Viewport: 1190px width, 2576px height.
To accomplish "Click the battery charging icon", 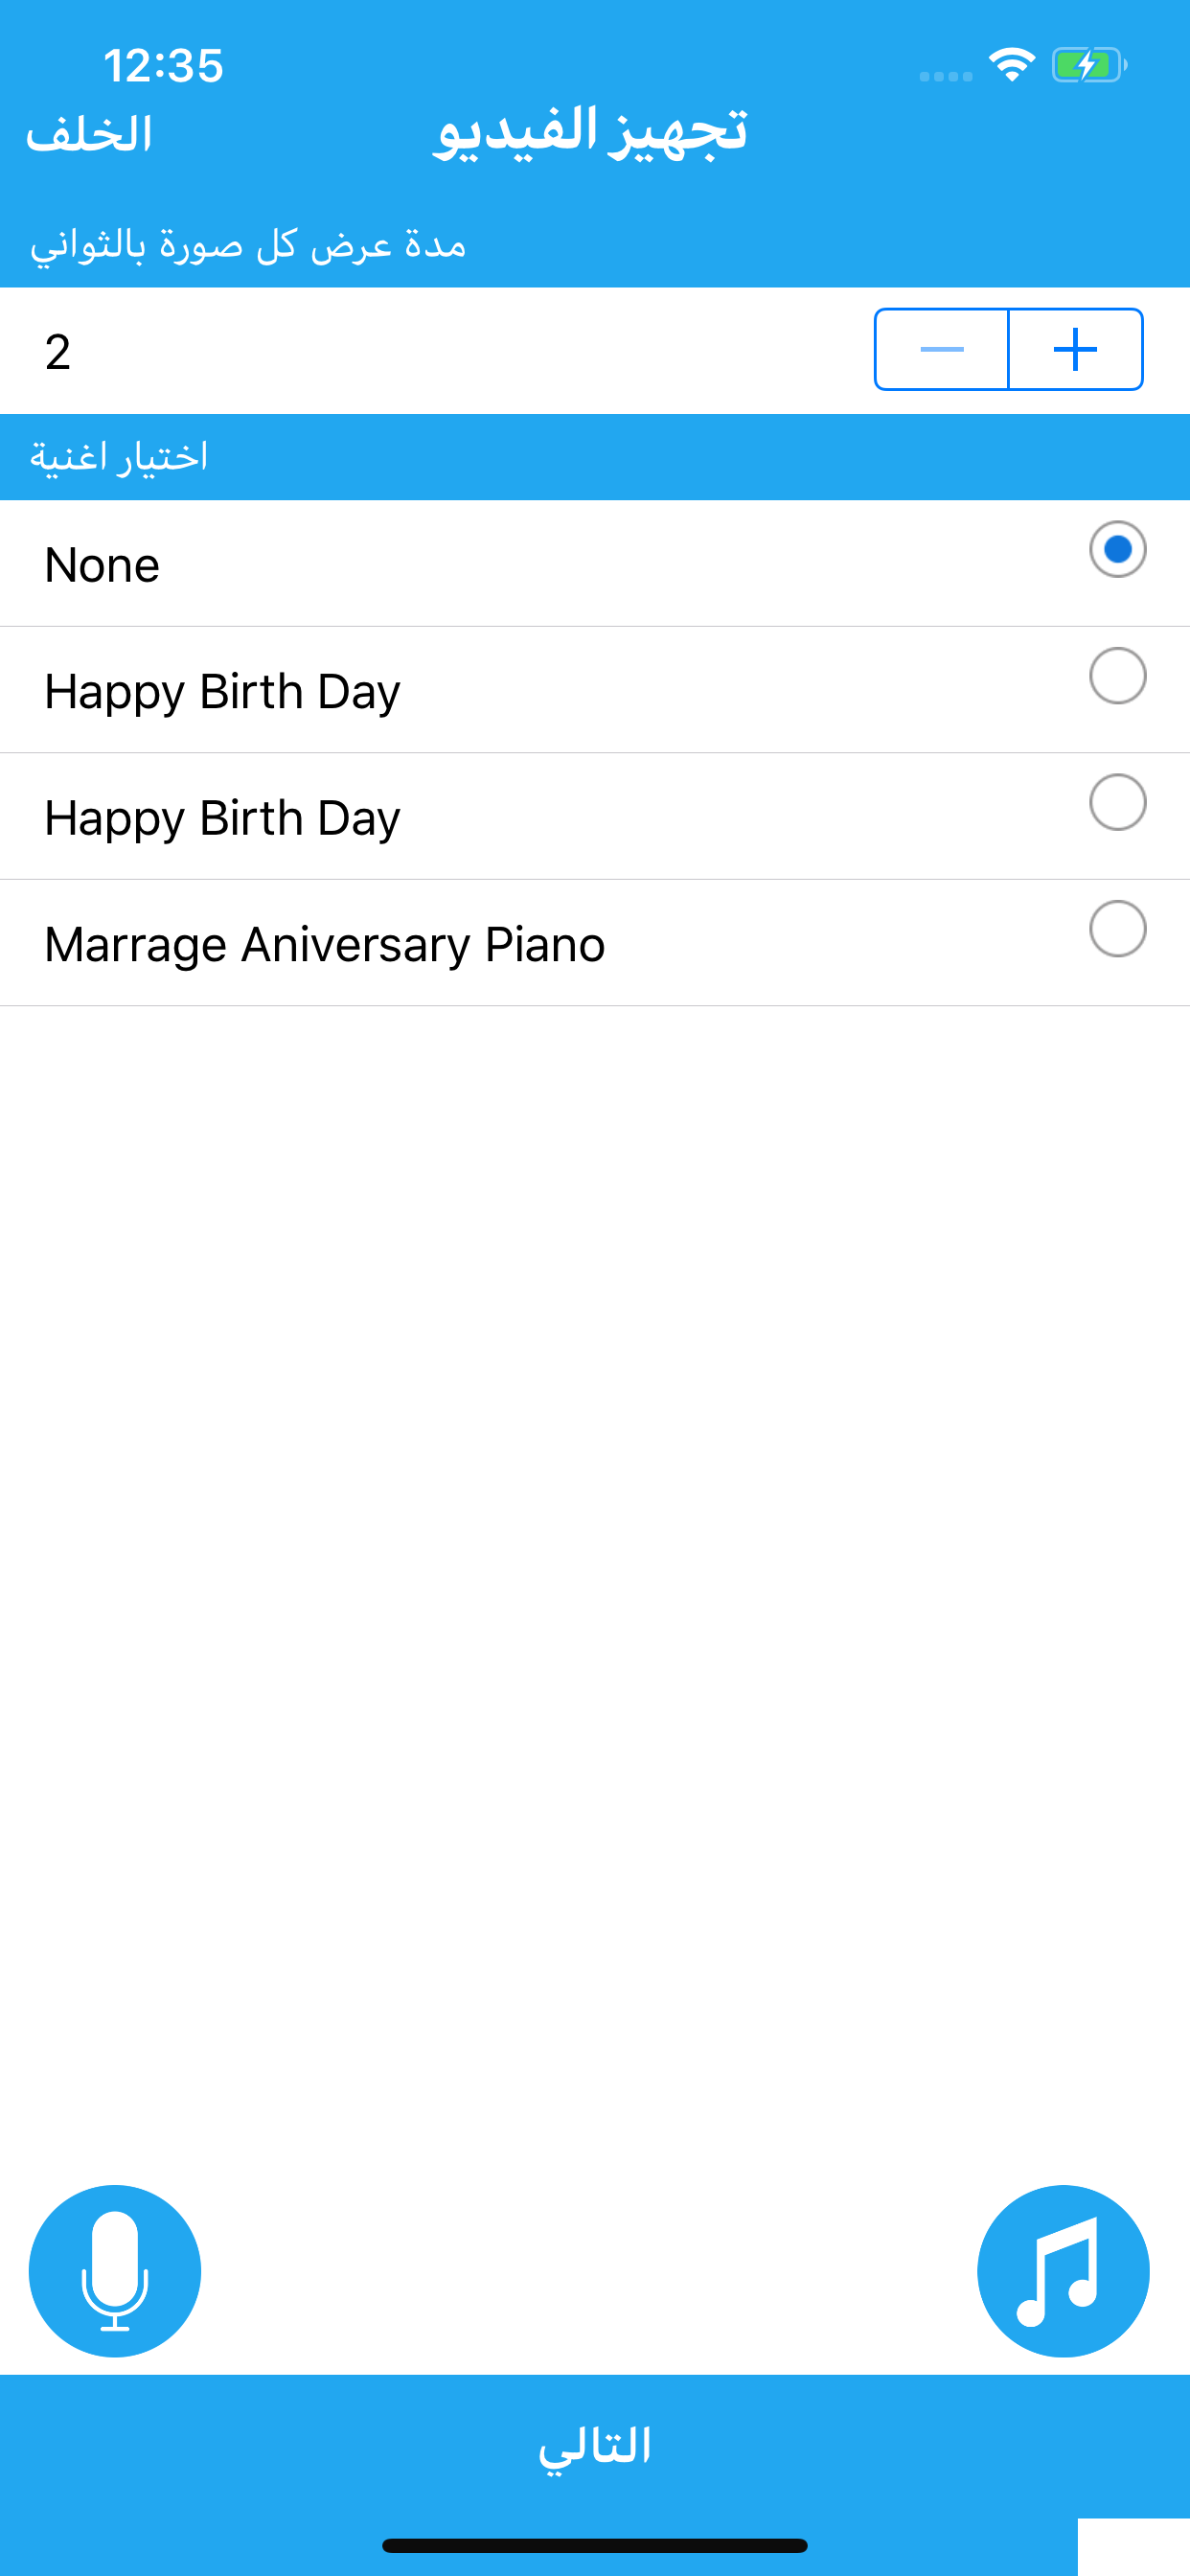I will [x=1089, y=65].
